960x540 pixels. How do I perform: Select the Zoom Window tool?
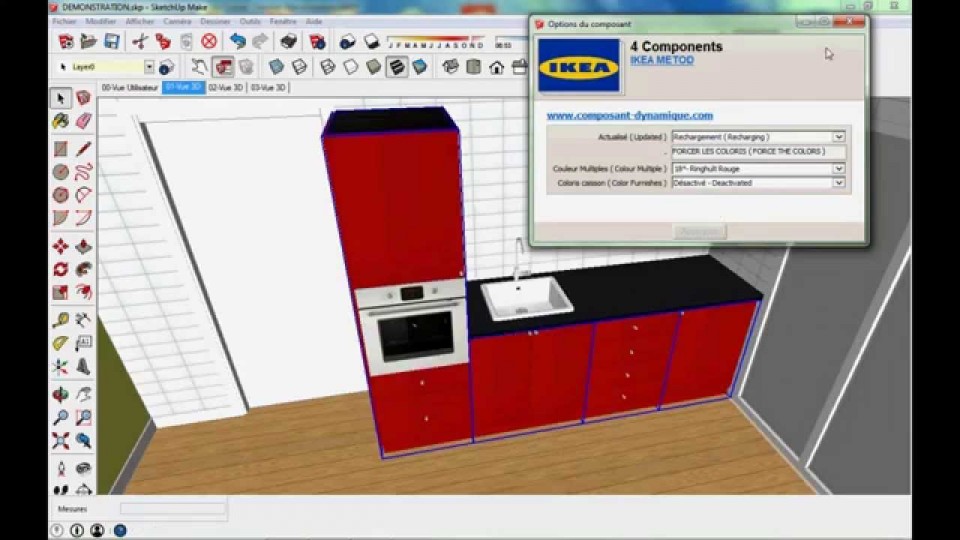(84, 418)
